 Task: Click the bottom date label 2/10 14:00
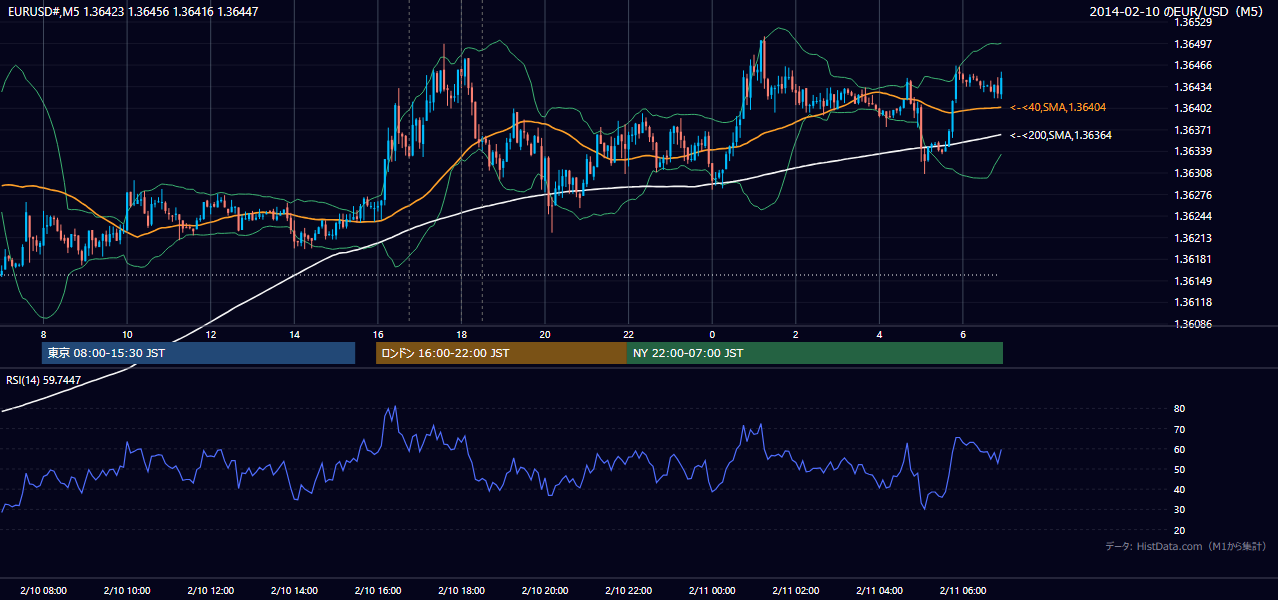click(x=293, y=590)
